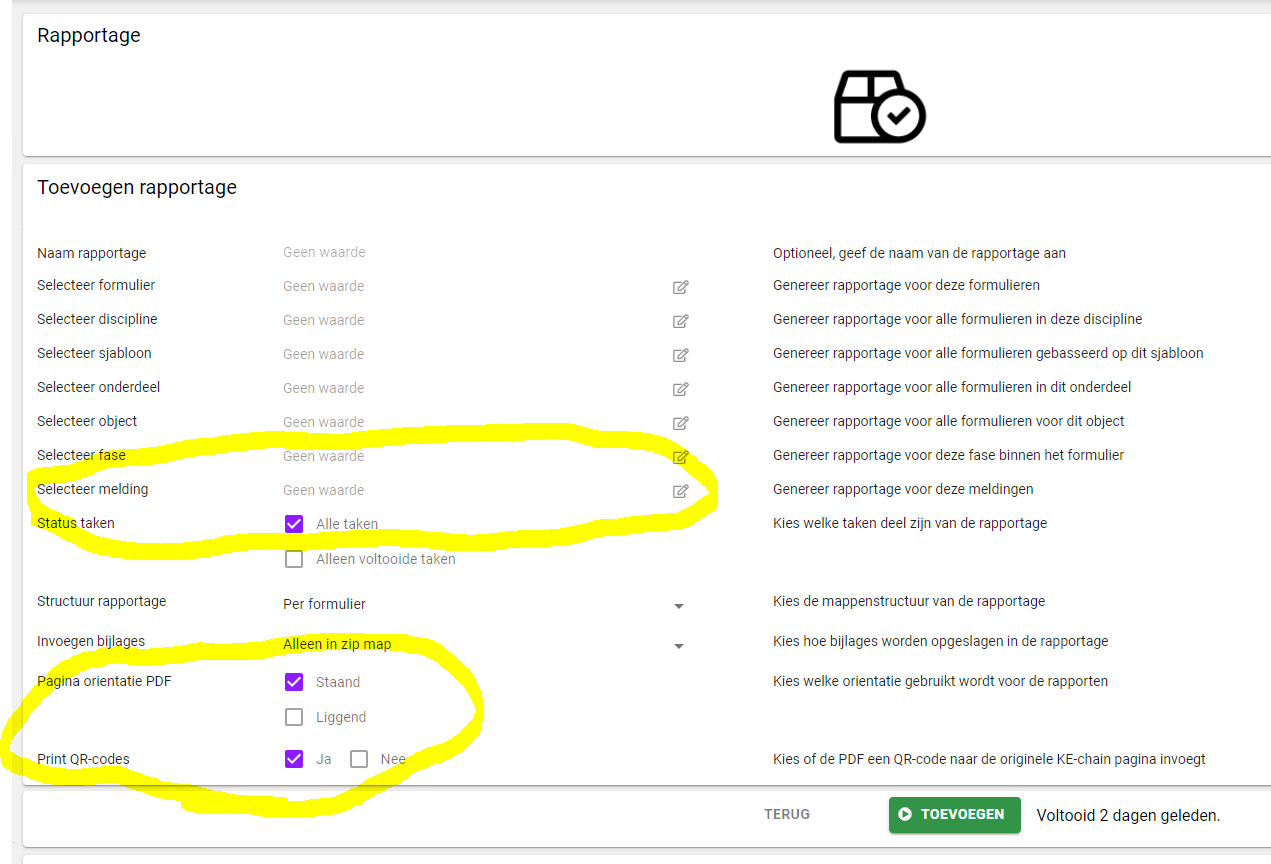Open edit icon for Selecteer melding
Screen dimensions: 1271x864
(x=680, y=491)
